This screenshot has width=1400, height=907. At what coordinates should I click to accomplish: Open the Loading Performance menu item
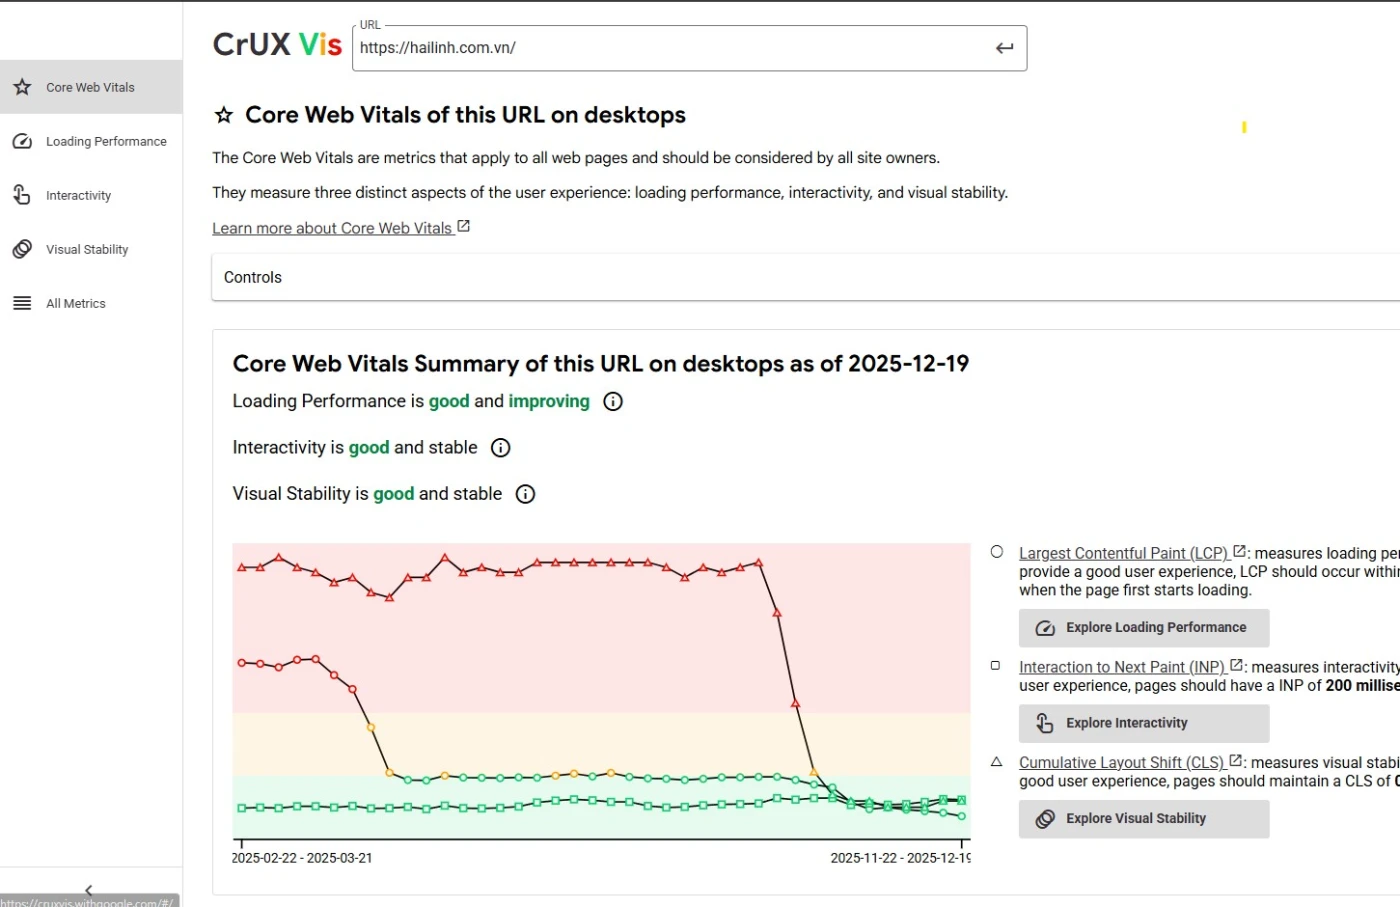106,141
